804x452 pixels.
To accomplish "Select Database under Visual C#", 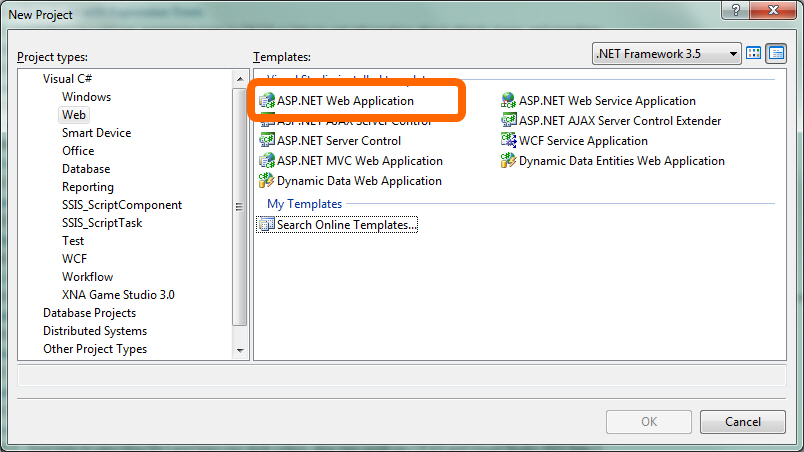I will click(x=86, y=169).
